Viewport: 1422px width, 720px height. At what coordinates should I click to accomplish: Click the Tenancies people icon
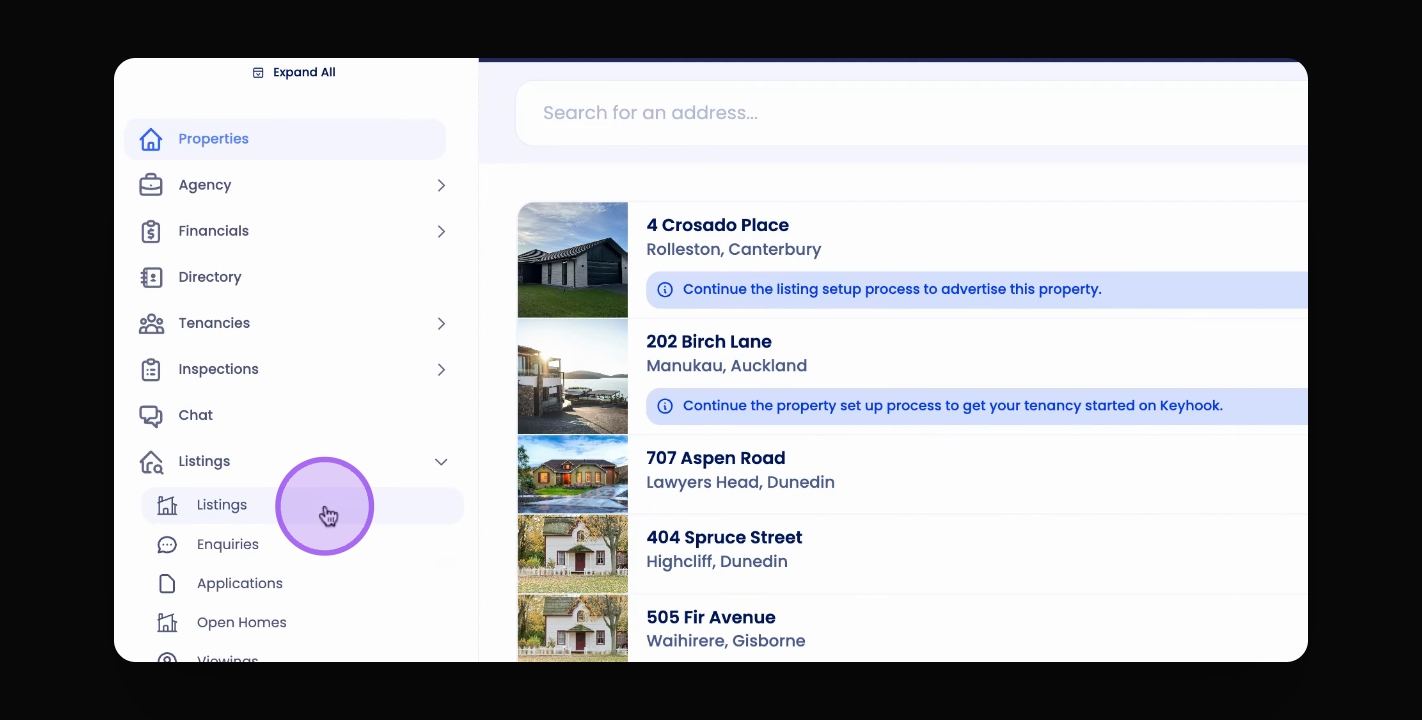tap(151, 323)
